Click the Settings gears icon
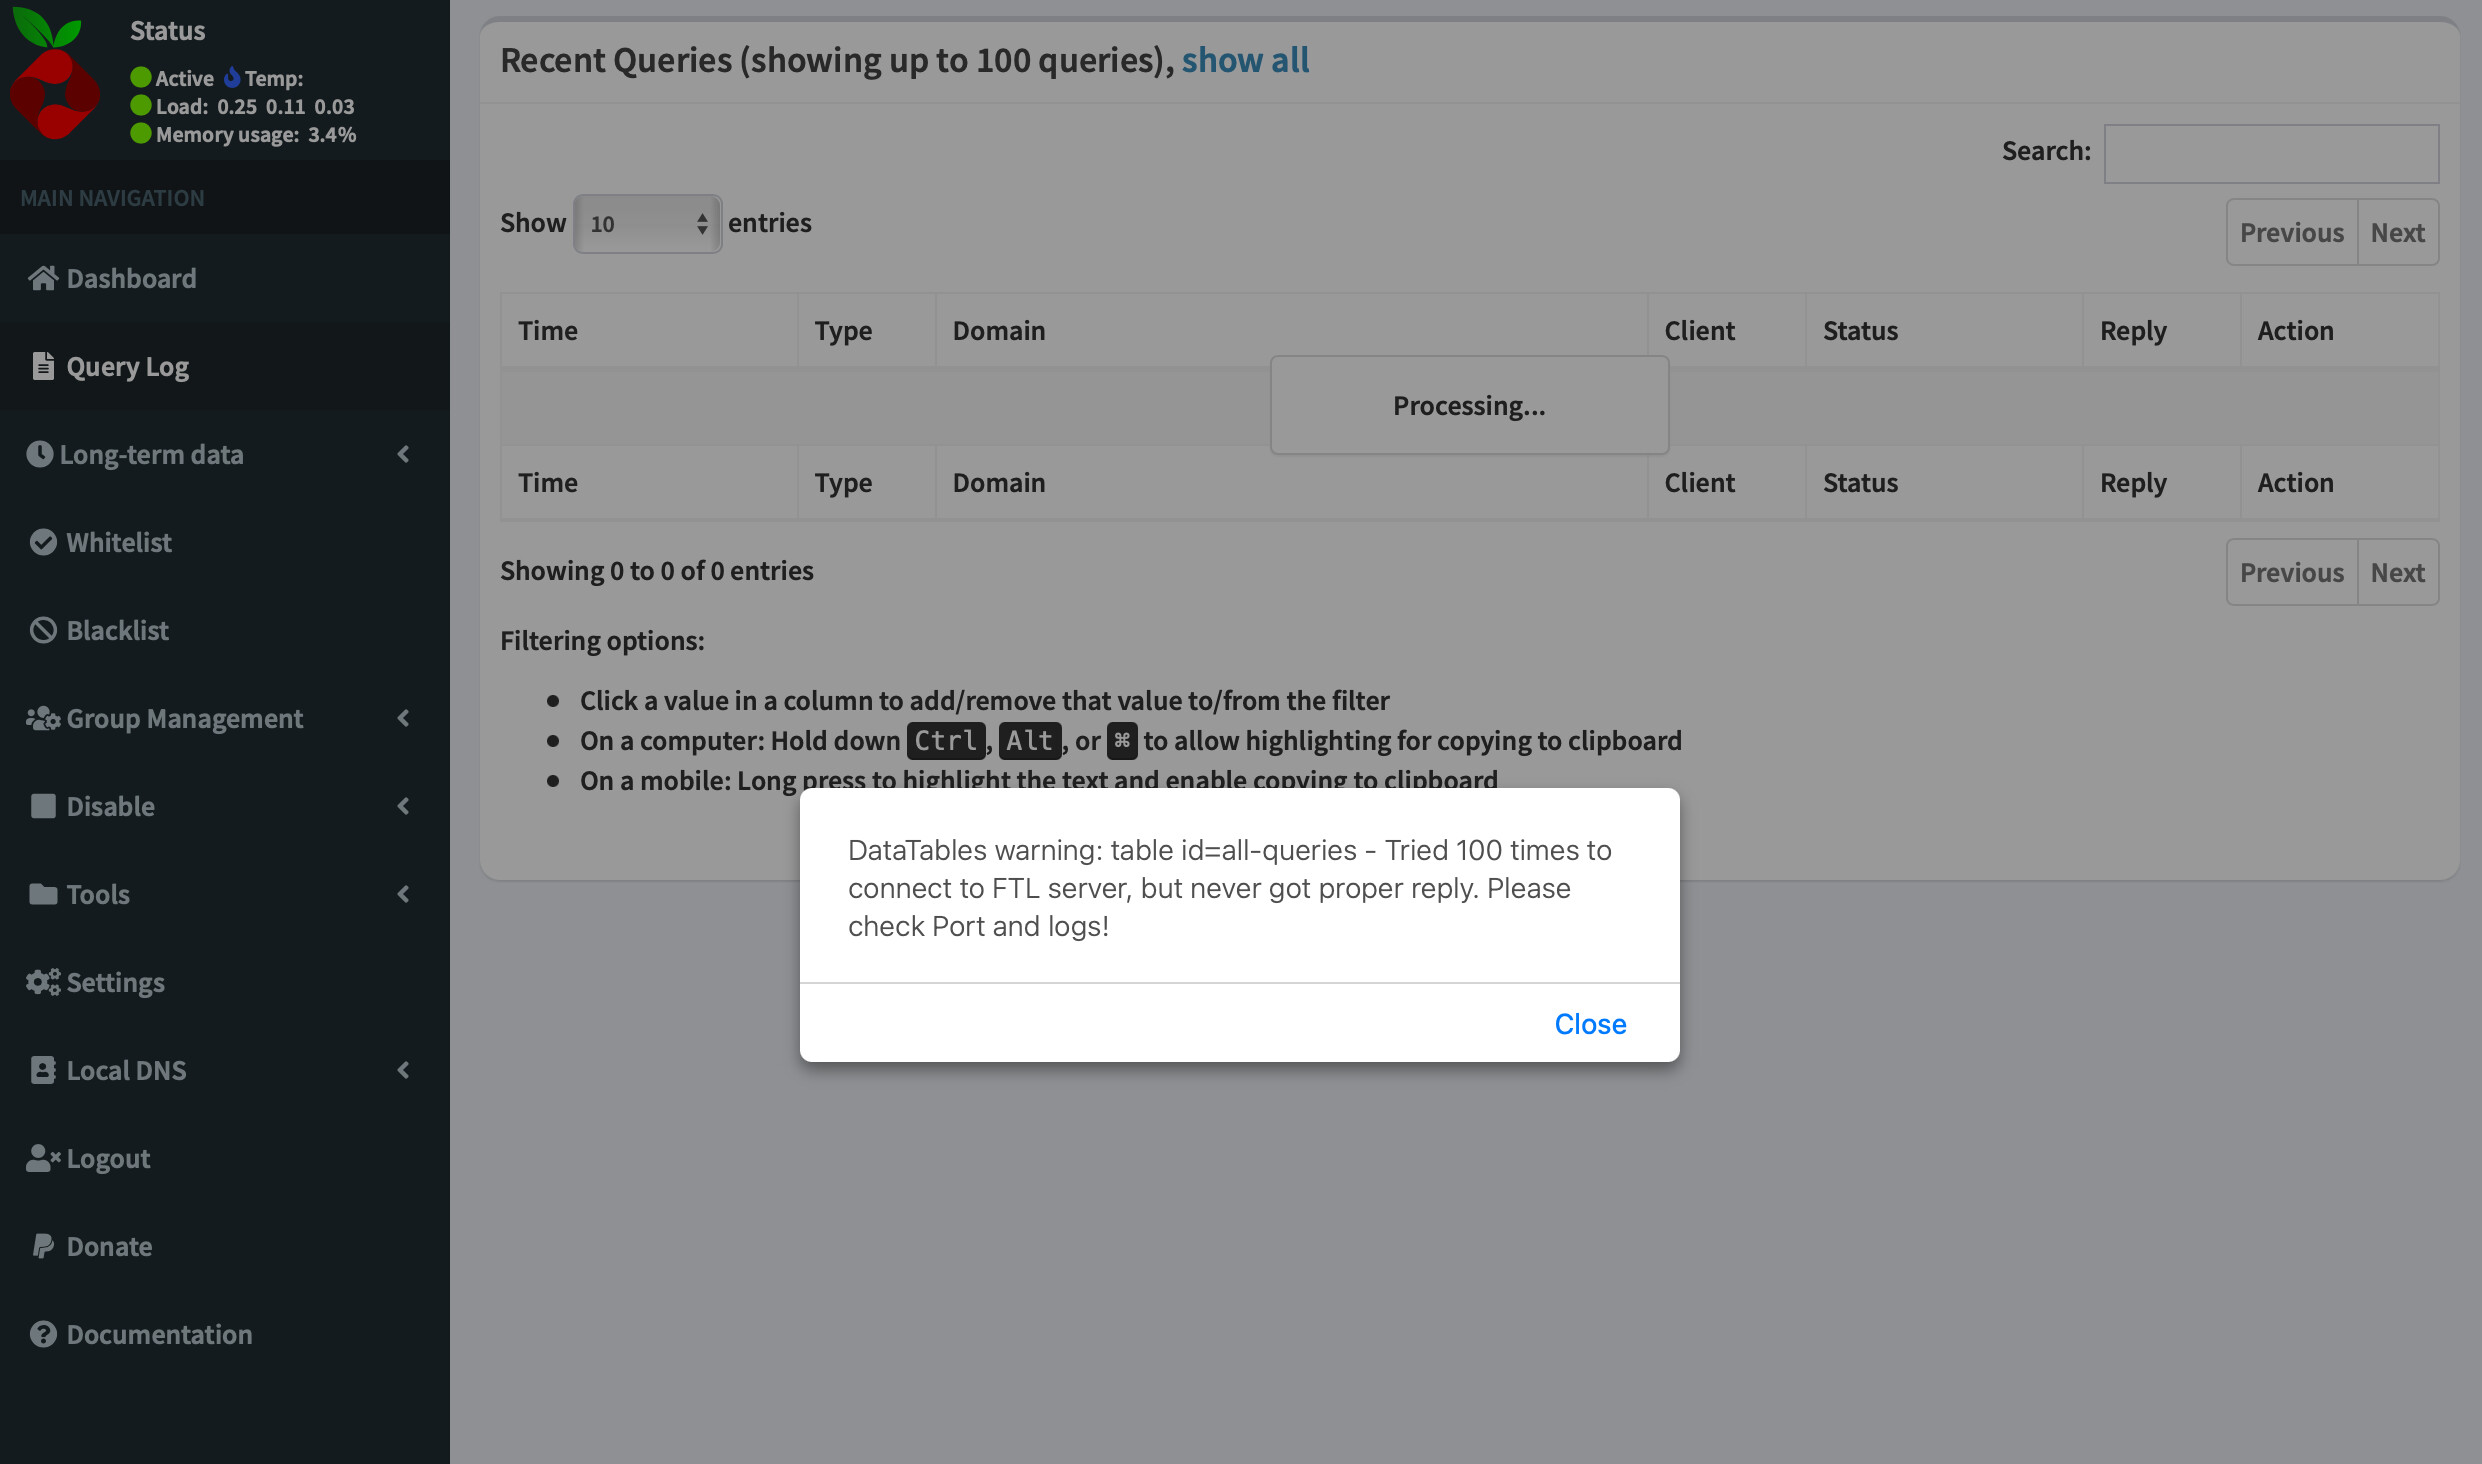This screenshot has width=2482, height=1464. tap(43, 982)
